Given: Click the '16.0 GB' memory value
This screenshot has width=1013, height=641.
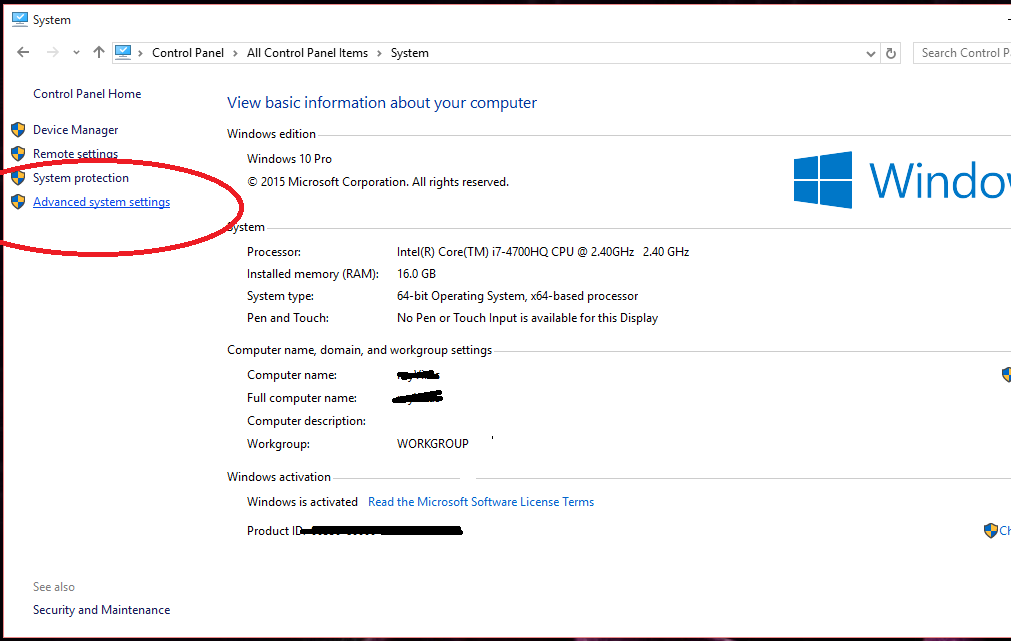Looking at the screenshot, I should pos(416,274).
